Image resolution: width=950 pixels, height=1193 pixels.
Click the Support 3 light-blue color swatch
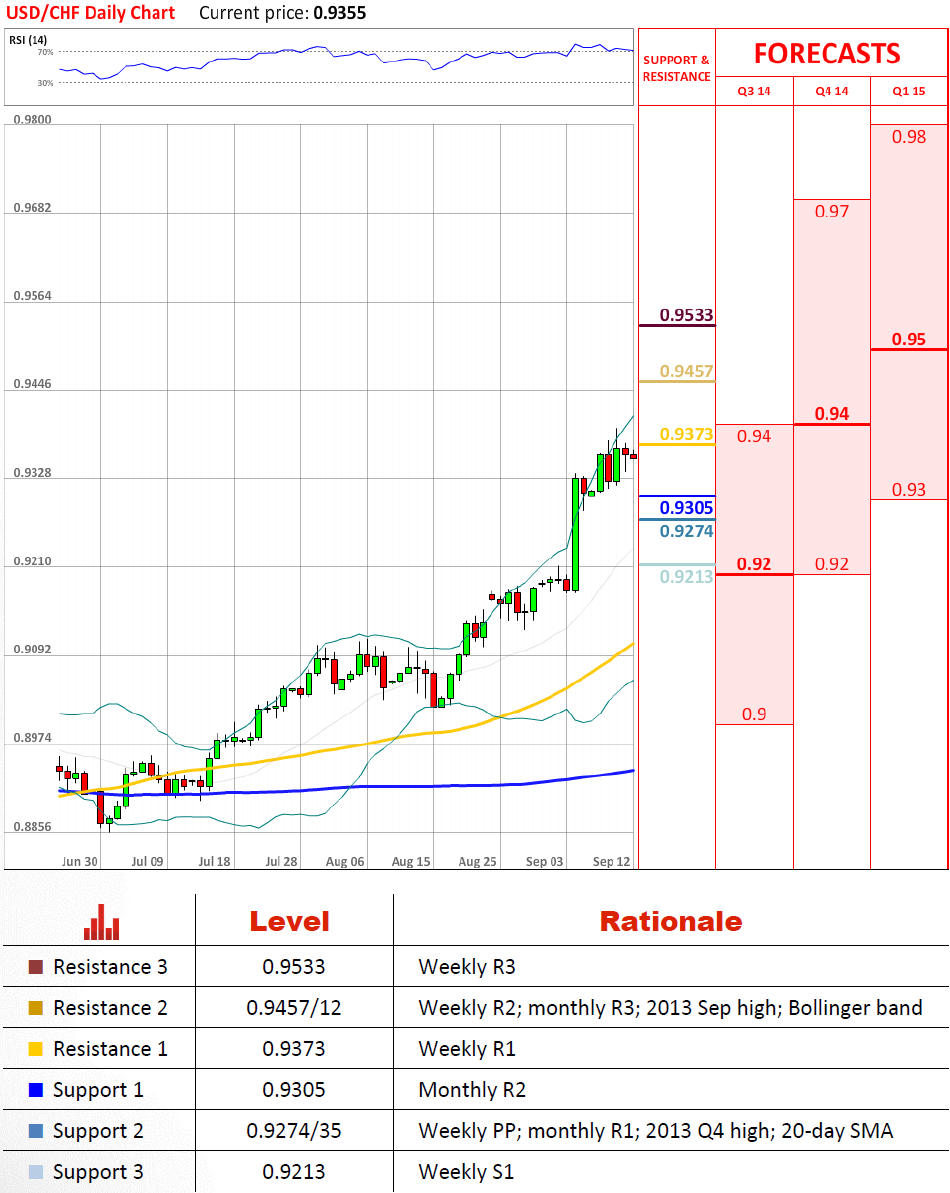pos(35,1172)
